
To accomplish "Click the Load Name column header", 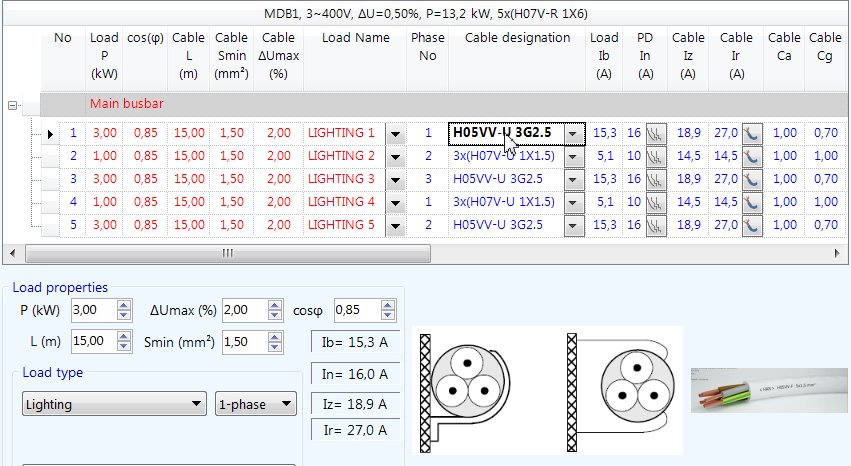I will (x=355, y=37).
